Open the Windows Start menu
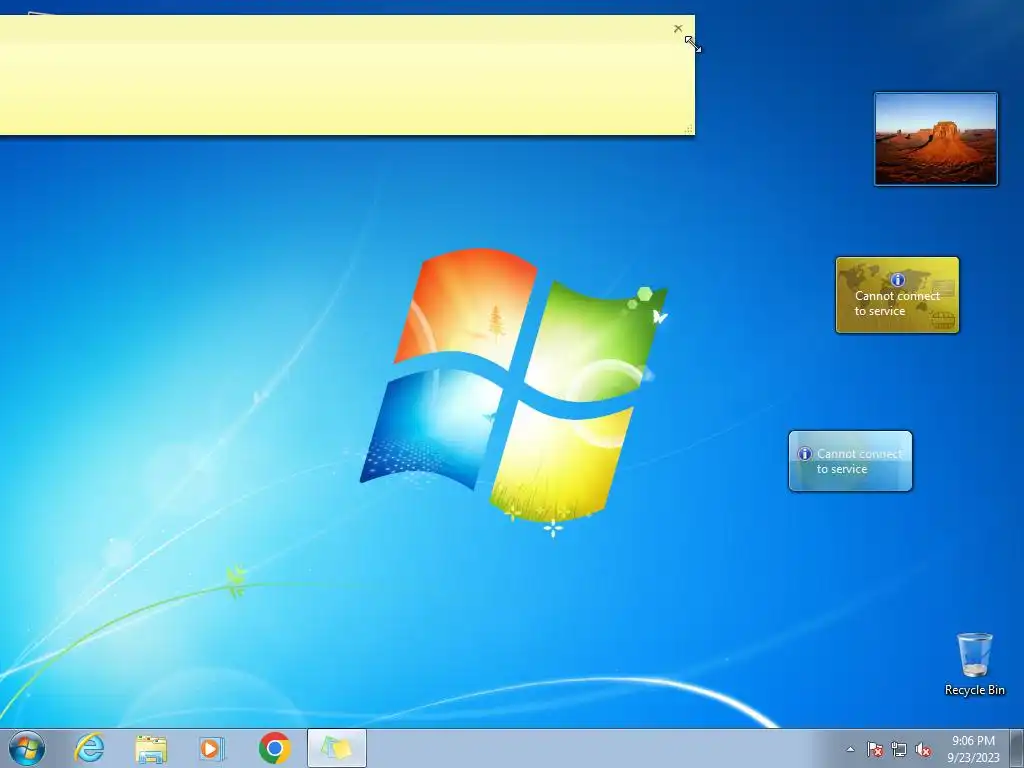Viewport: 1024px width, 768px height. [27, 748]
